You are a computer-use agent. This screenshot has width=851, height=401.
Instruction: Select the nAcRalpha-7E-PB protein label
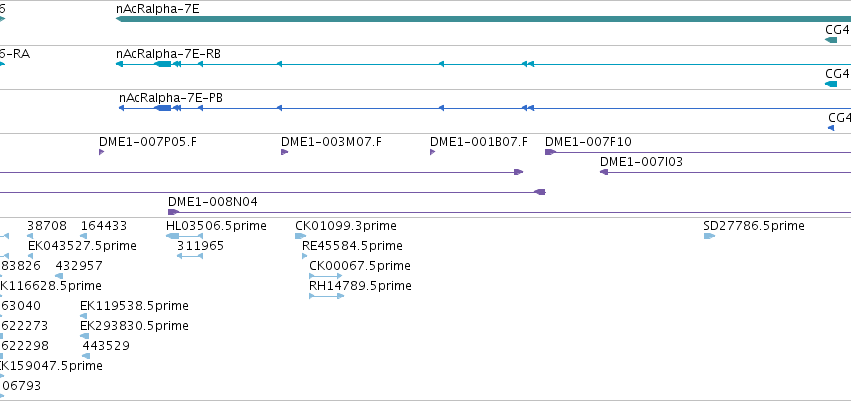171,98
